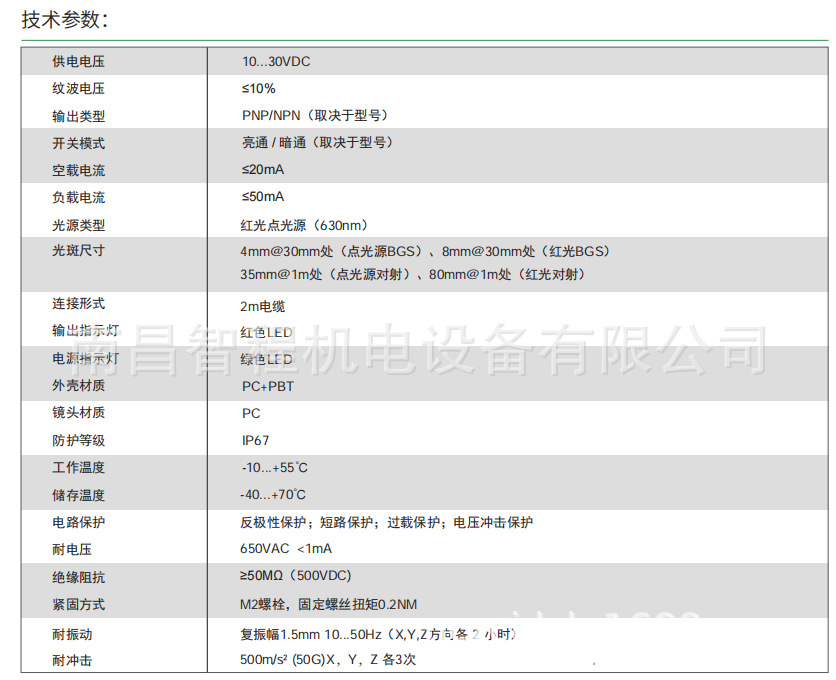Click the value ≥50MΩ (500VDC)
This screenshot has width=836, height=680.
[x=295, y=576]
